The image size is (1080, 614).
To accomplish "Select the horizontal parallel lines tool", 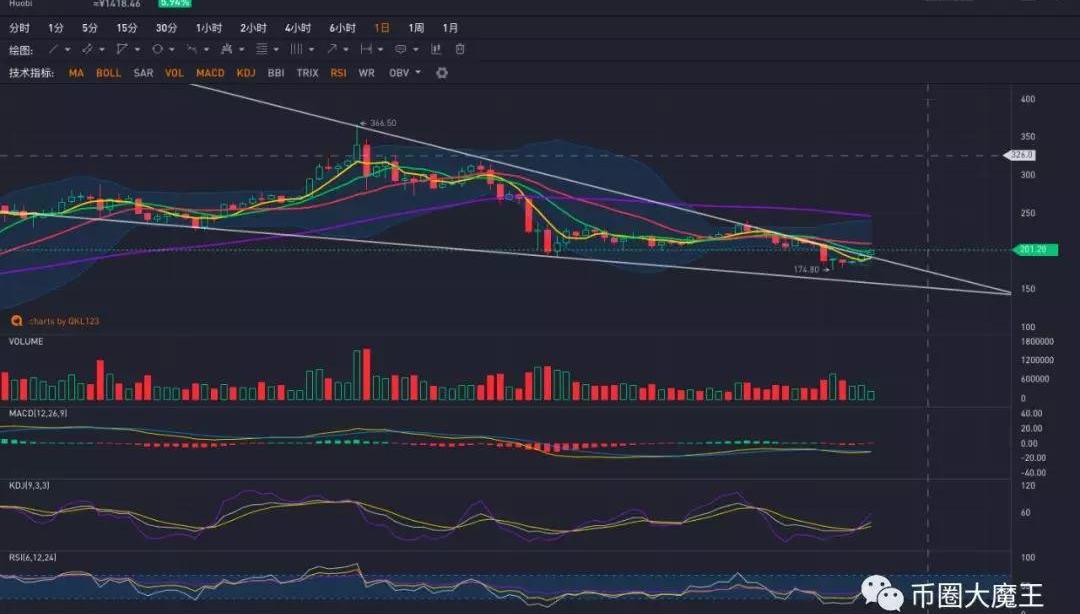I will point(261,49).
